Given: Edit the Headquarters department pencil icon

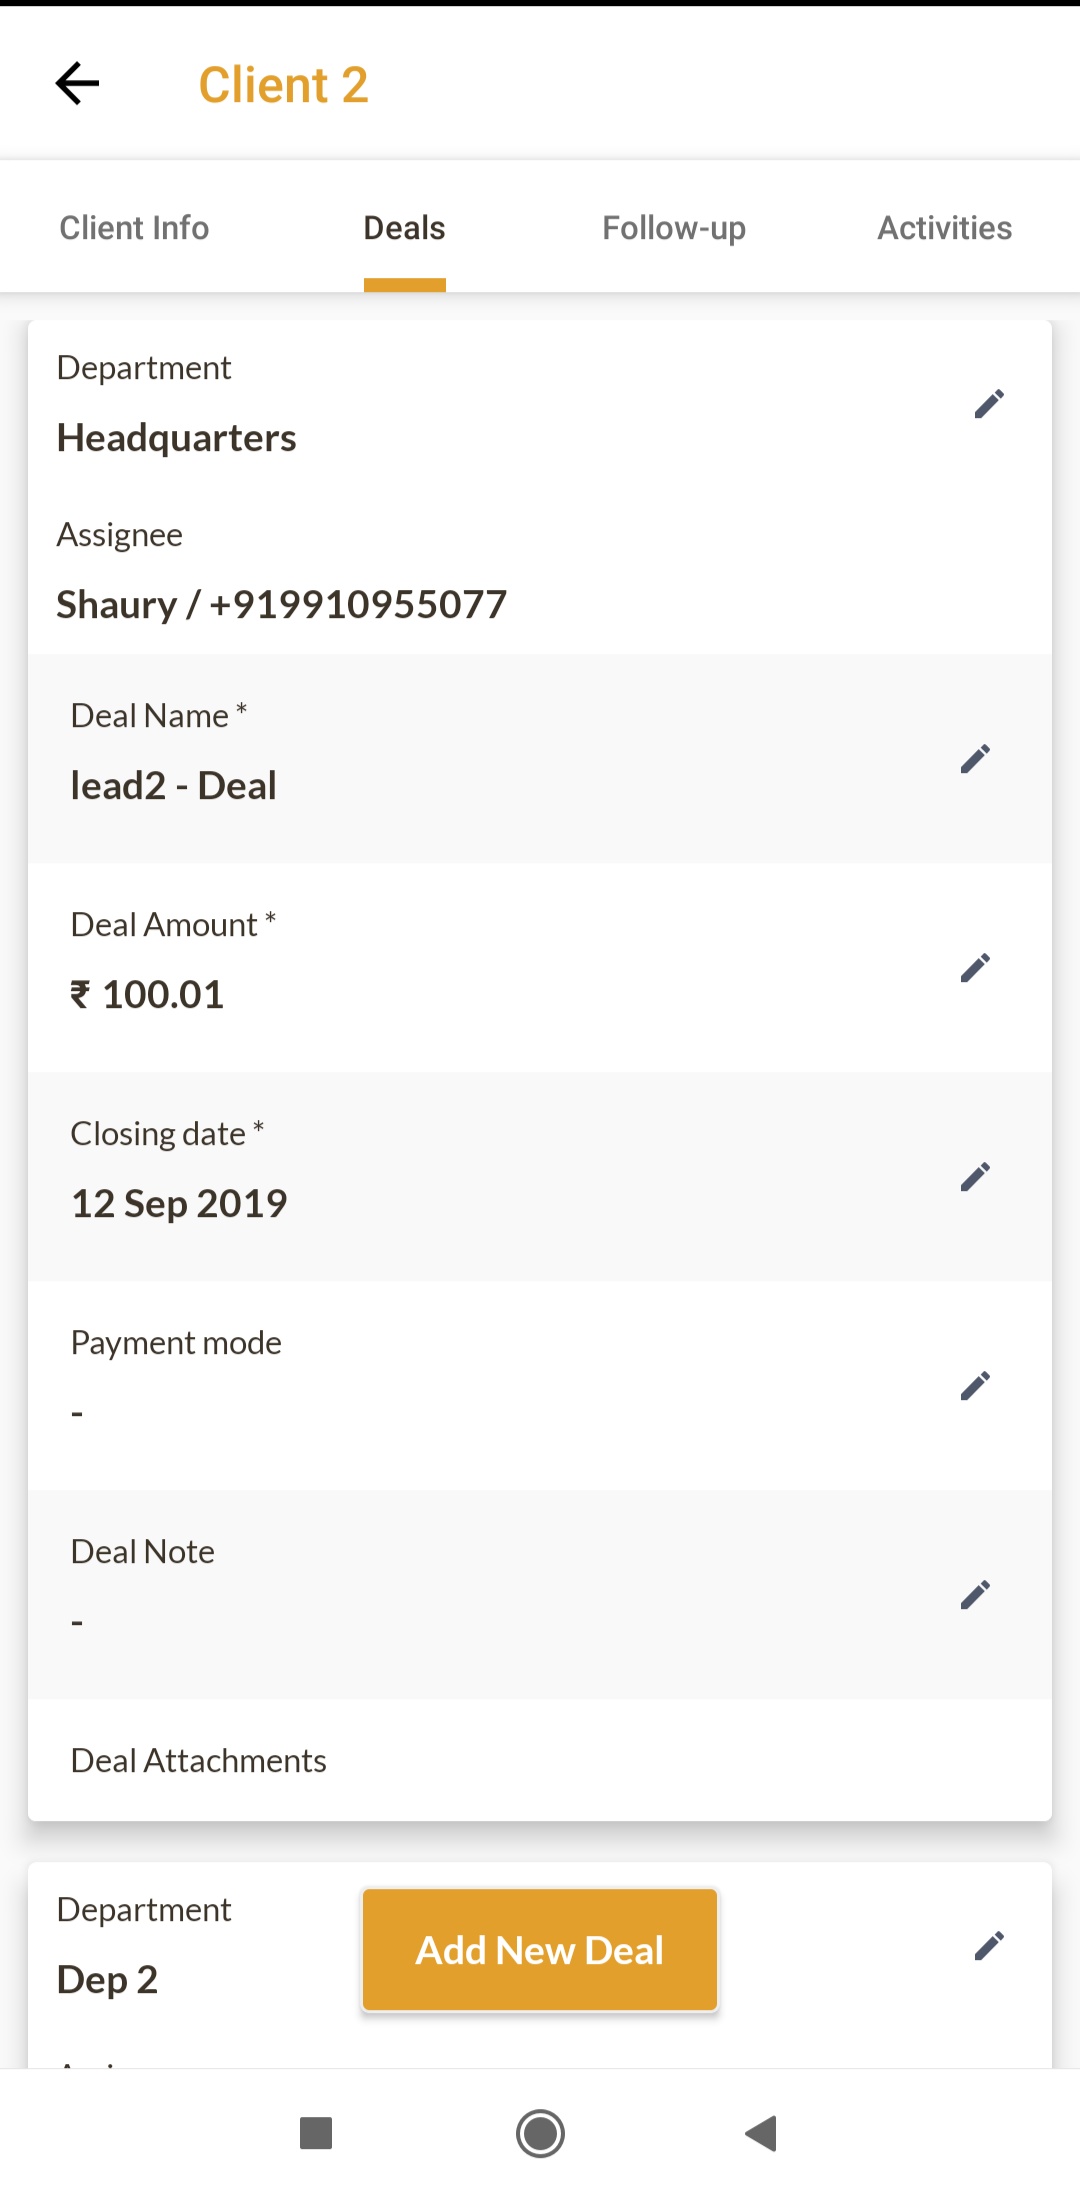Looking at the screenshot, I should tap(988, 404).
